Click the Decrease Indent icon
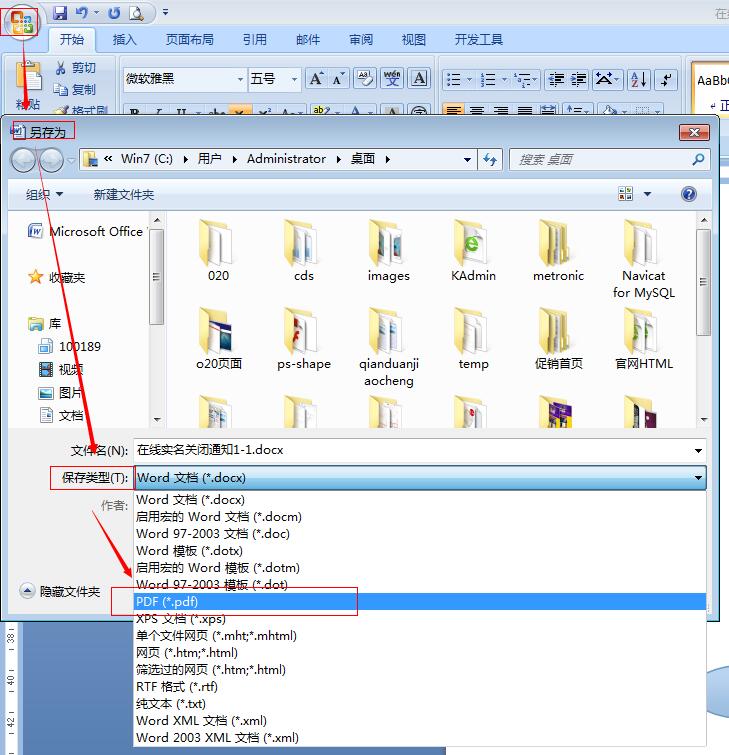The height and width of the screenshot is (755, 729). tap(557, 79)
